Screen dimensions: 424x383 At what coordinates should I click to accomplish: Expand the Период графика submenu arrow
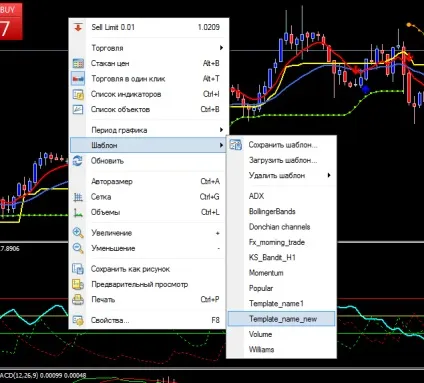pos(221,130)
